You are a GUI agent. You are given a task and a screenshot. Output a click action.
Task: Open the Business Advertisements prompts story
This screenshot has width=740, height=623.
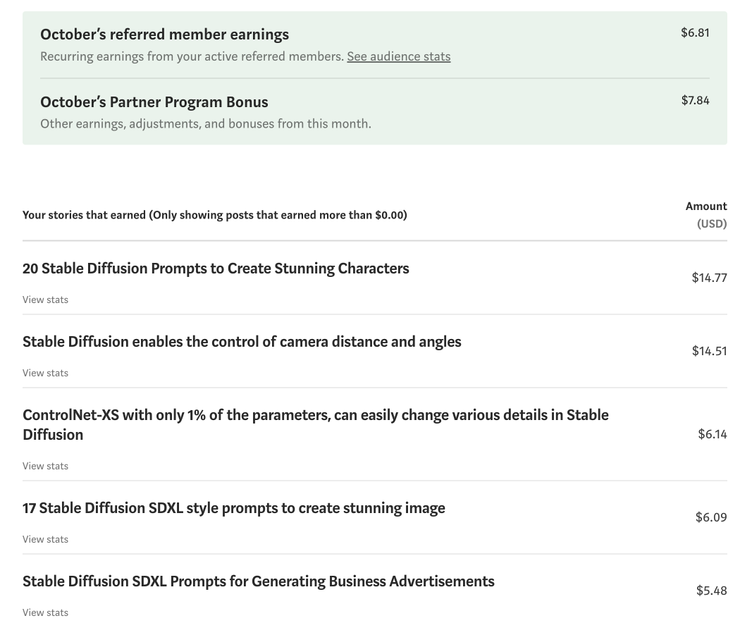258,581
